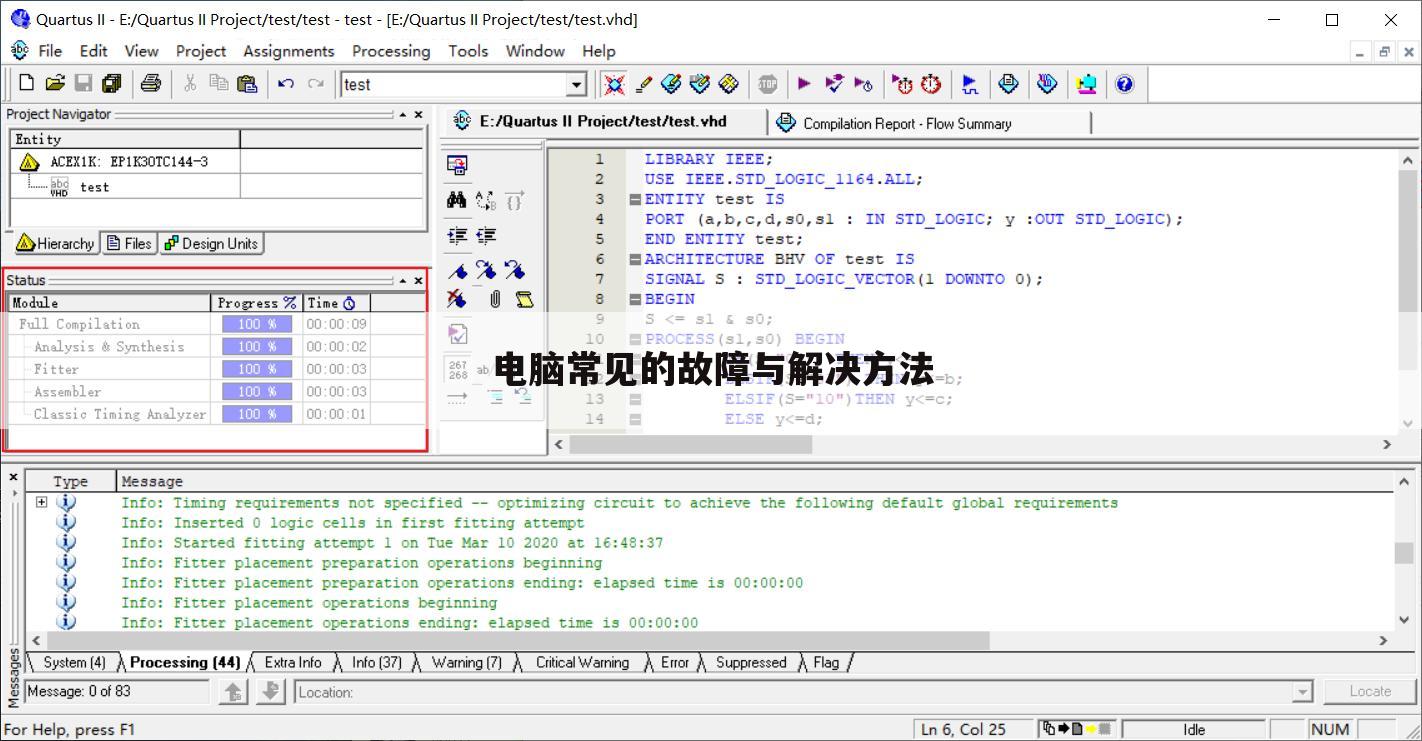
Task: Start simulation with the blue waveform icon
Action: click(969, 84)
